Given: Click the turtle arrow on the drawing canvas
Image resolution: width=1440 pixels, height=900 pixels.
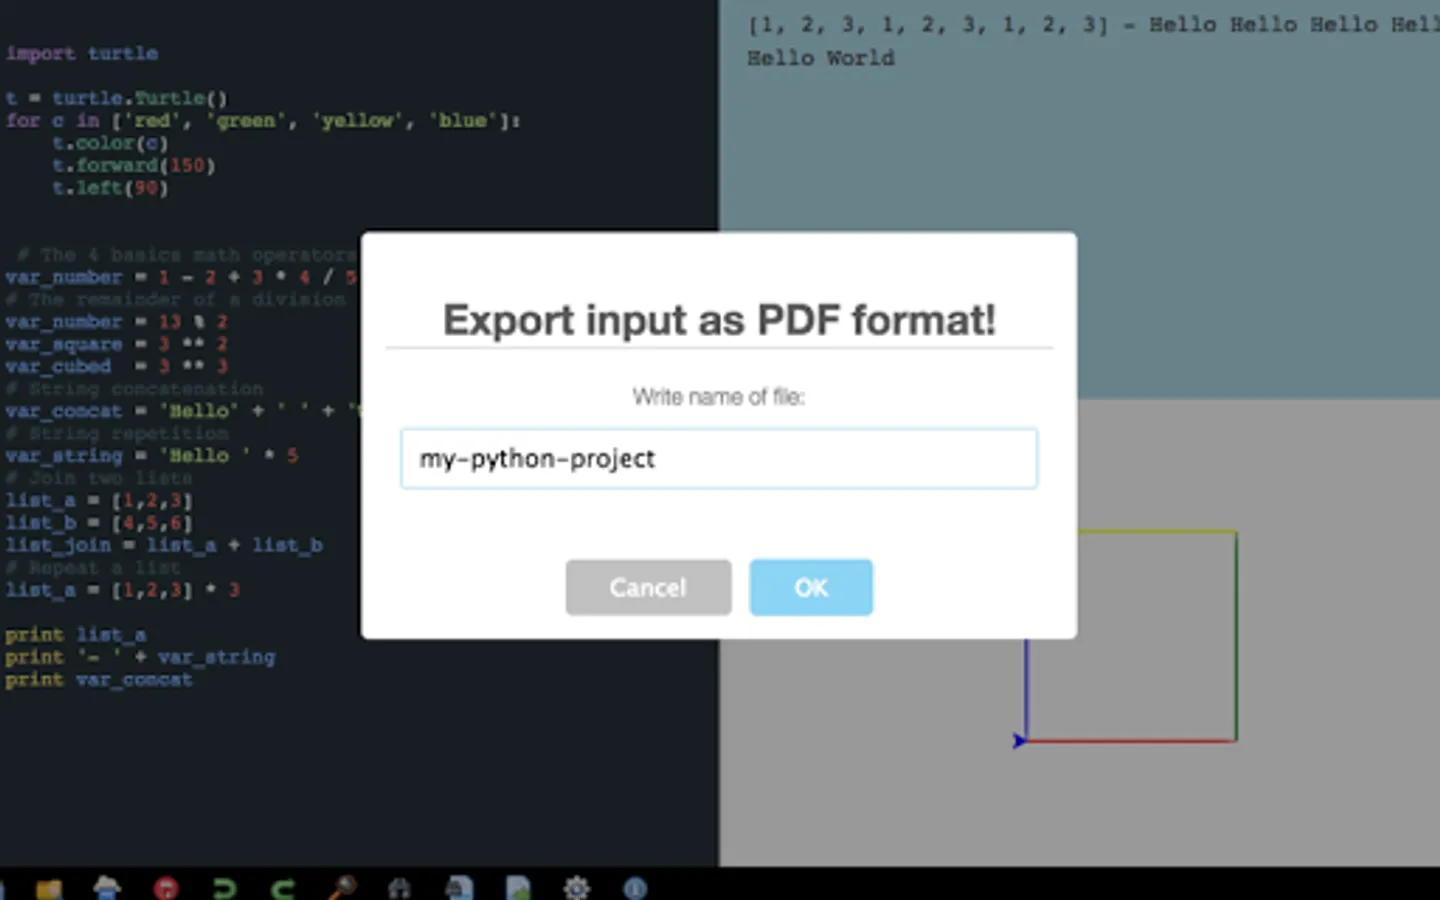Looking at the screenshot, I should point(1019,741).
